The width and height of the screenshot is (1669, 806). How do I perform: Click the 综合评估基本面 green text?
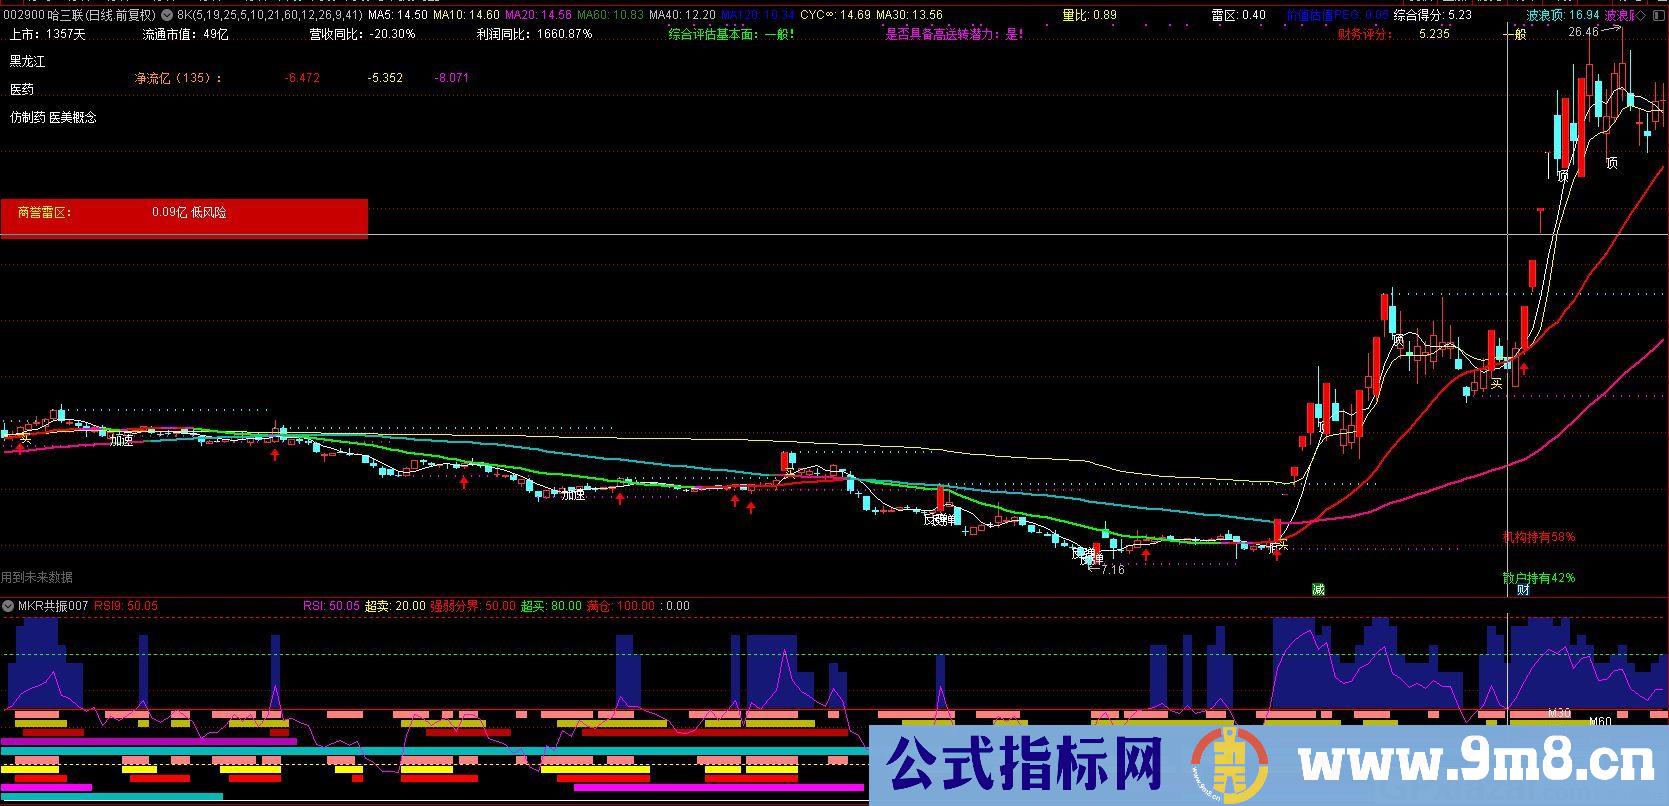[732, 34]
